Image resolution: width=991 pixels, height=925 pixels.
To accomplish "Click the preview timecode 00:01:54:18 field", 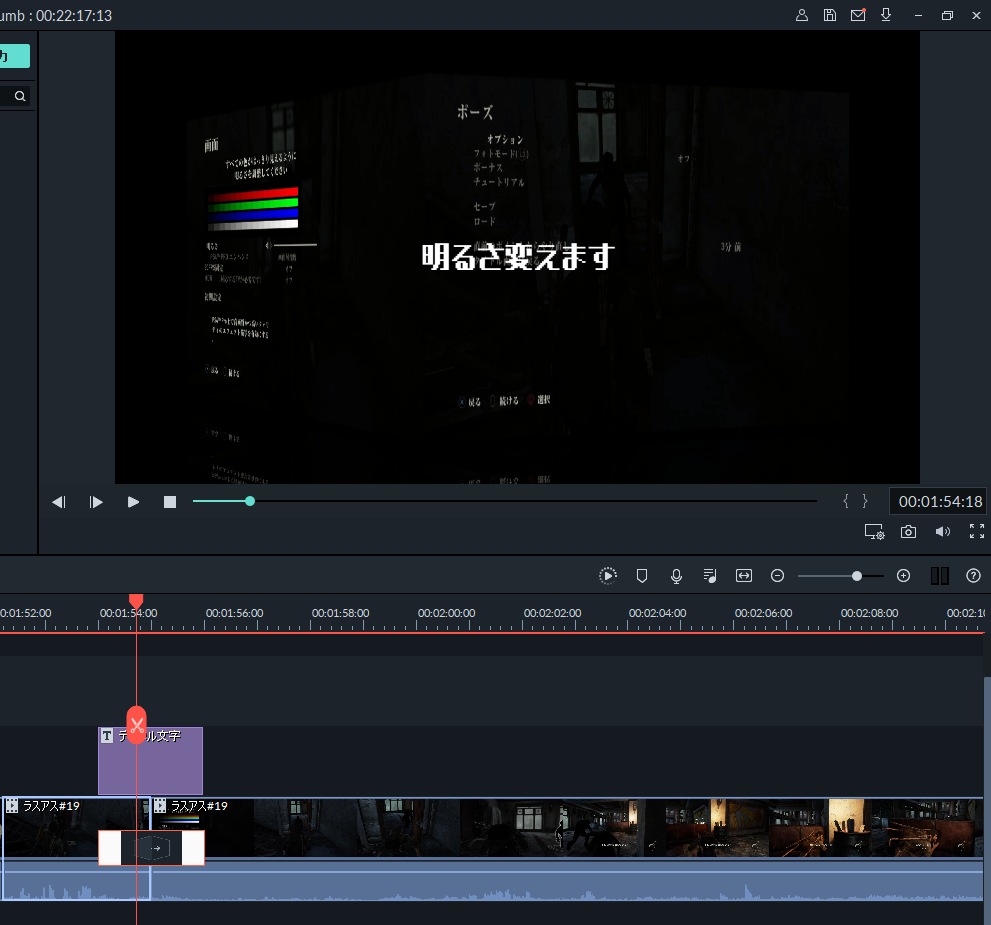I will point(940,502).
